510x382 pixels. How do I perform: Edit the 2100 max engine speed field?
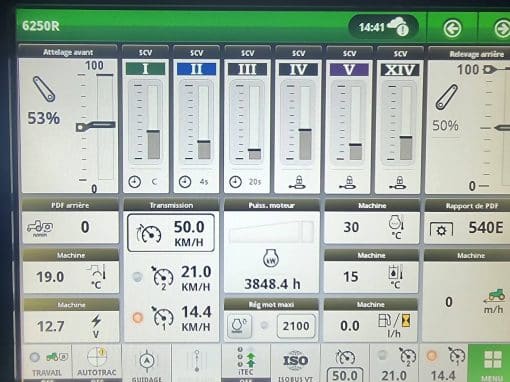(296, 326)
